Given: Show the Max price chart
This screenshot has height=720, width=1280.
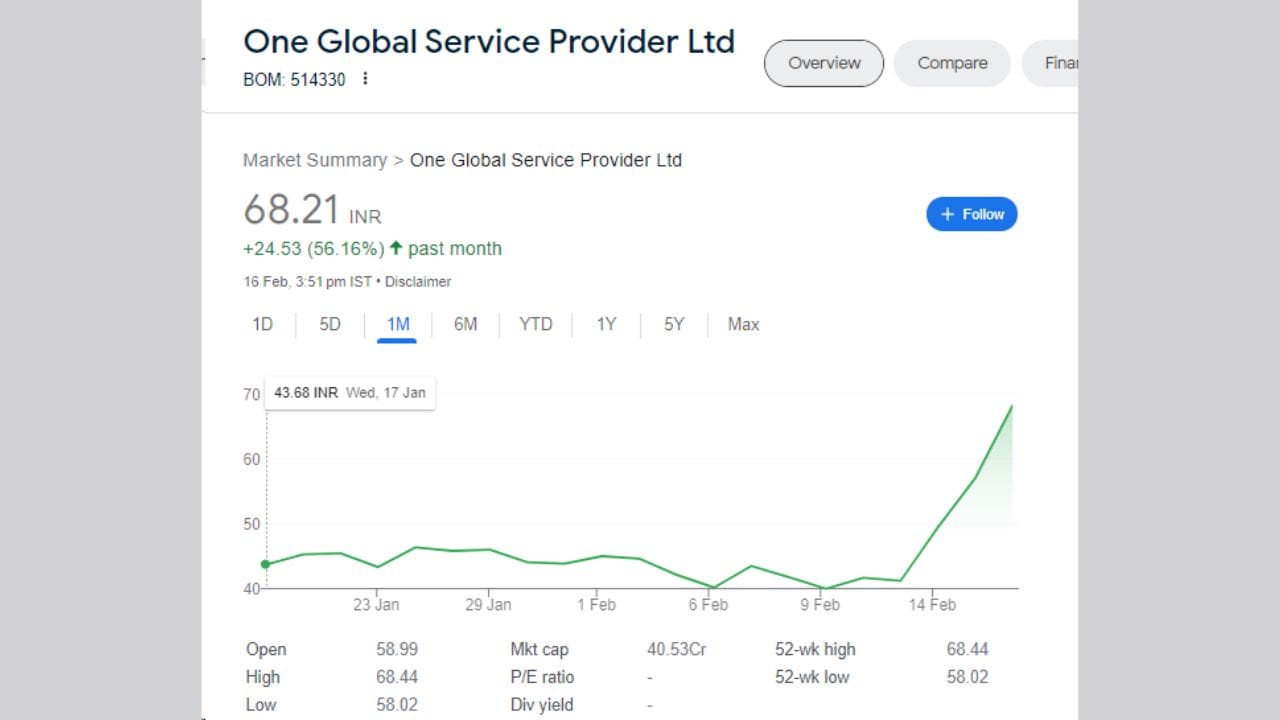Looking at the screenshot, I should click(x=743, y=324).
